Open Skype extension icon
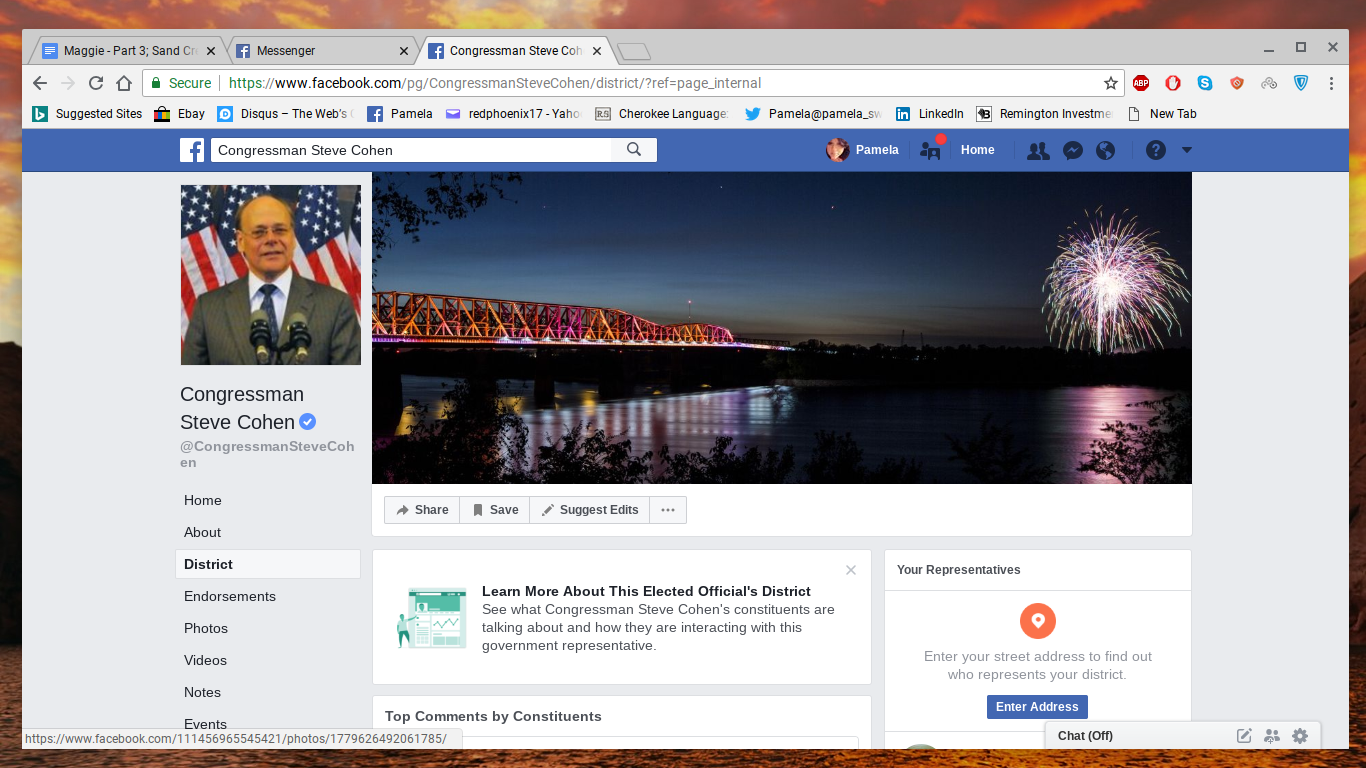The height and width of the screenshot is (768, 1366). [x=1205, y=83]
